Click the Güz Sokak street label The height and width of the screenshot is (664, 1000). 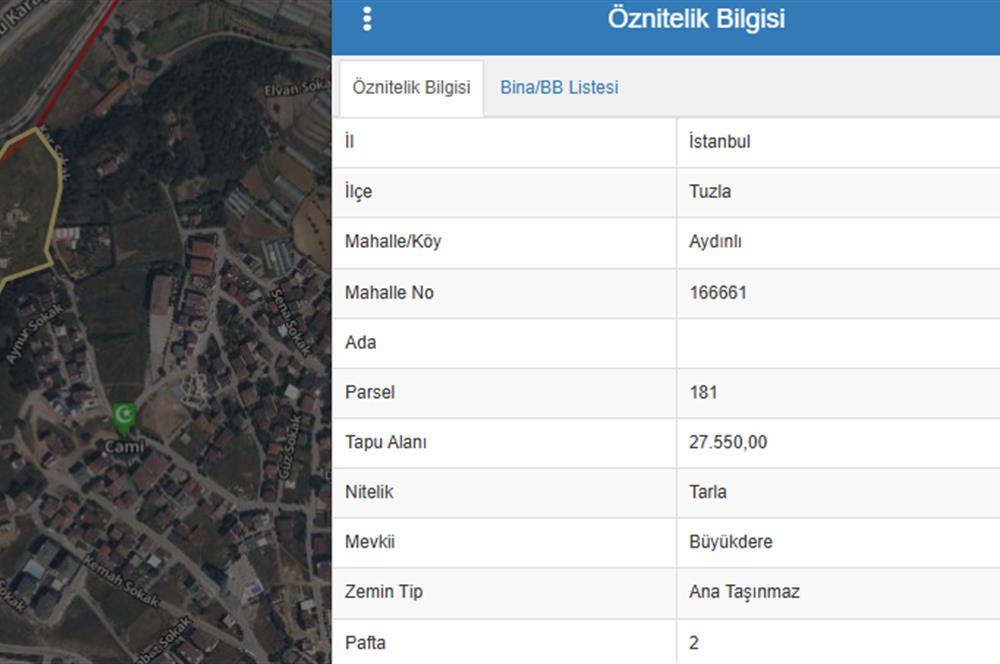point(289,447)
